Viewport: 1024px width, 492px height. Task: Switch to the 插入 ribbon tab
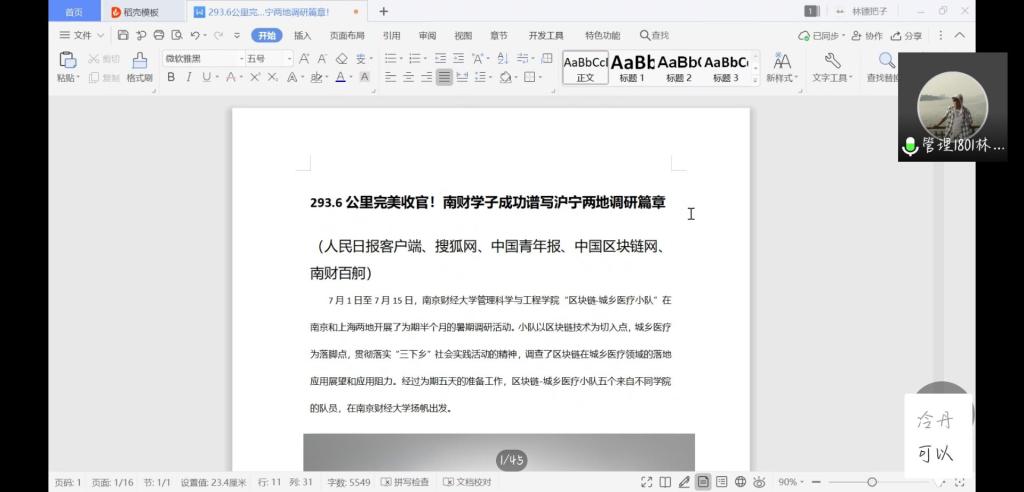pyautogui.click(x=302, y=35)
